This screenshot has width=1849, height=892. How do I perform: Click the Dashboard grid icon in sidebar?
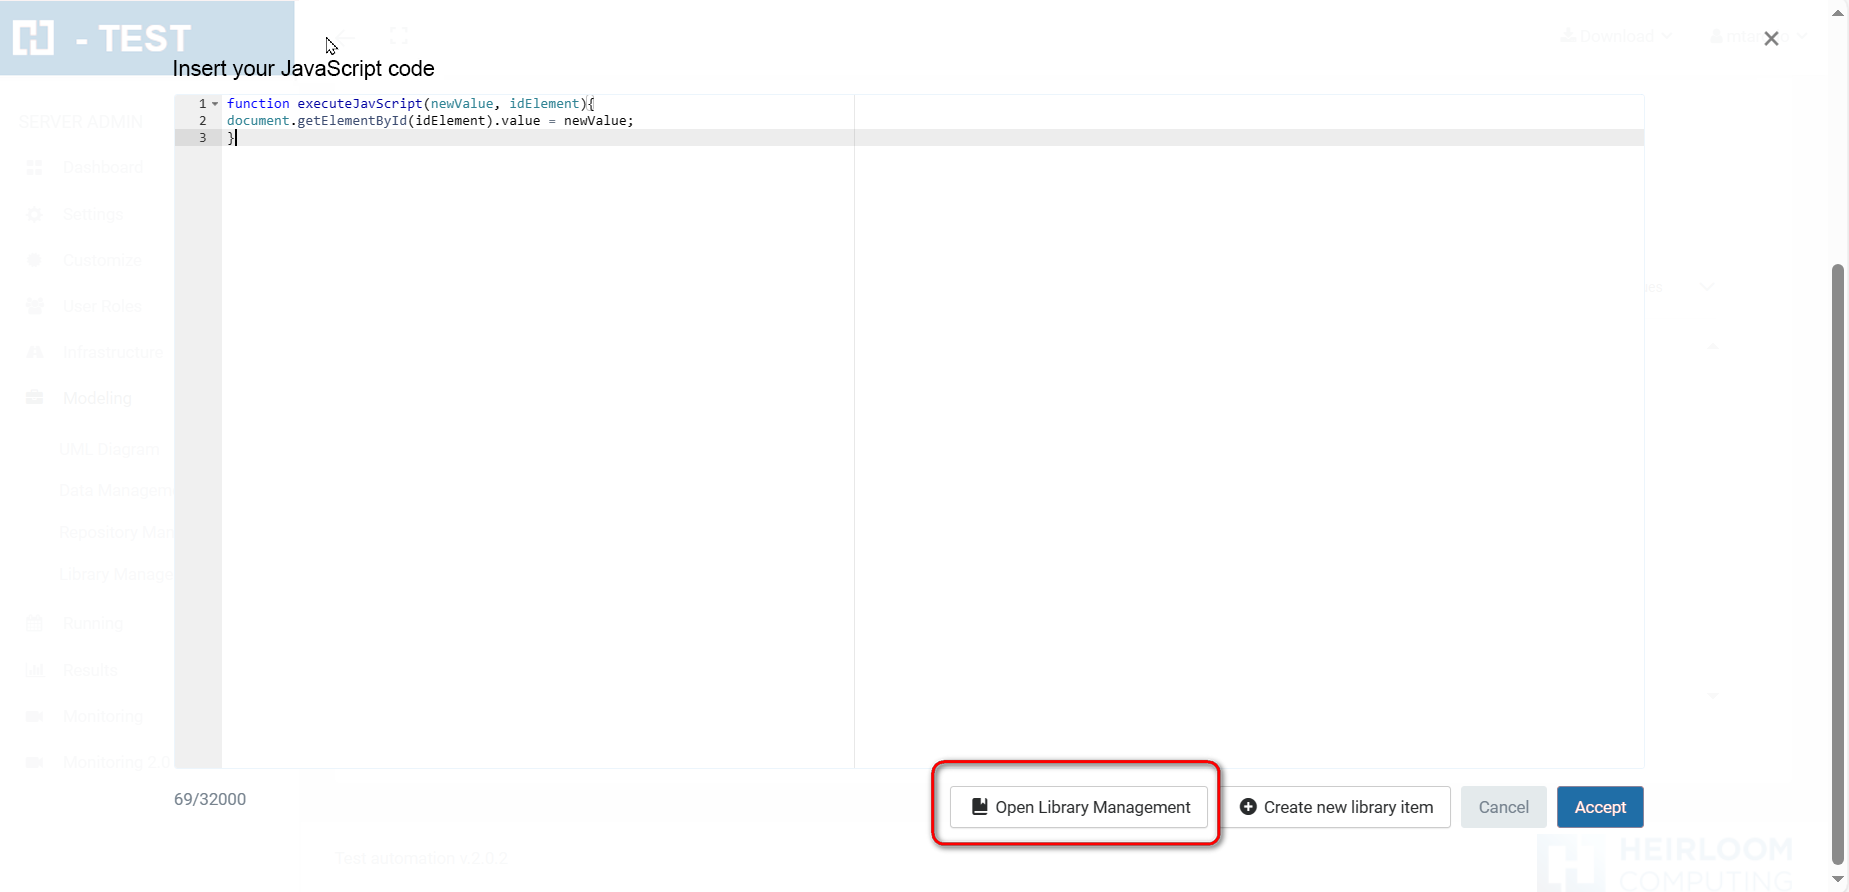(34, 168)
